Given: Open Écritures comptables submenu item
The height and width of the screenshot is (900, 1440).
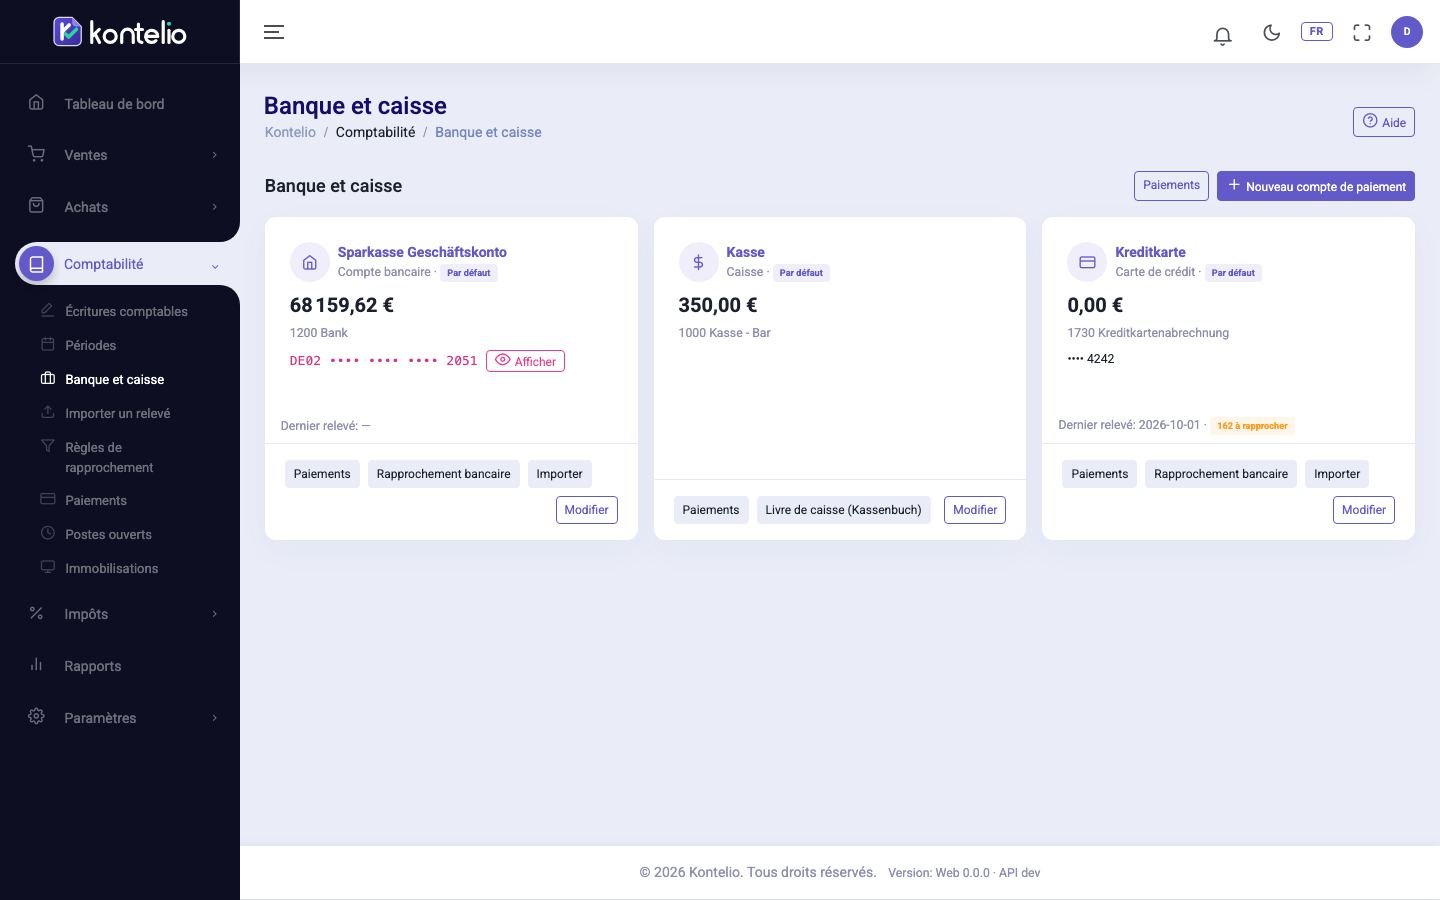Looking at the screenshot, I should (x=126, y=311).
